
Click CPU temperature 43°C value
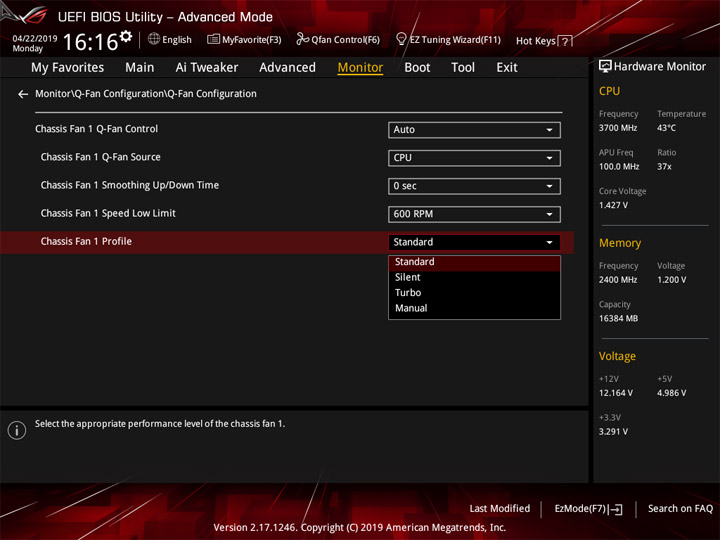pos(666,128)
